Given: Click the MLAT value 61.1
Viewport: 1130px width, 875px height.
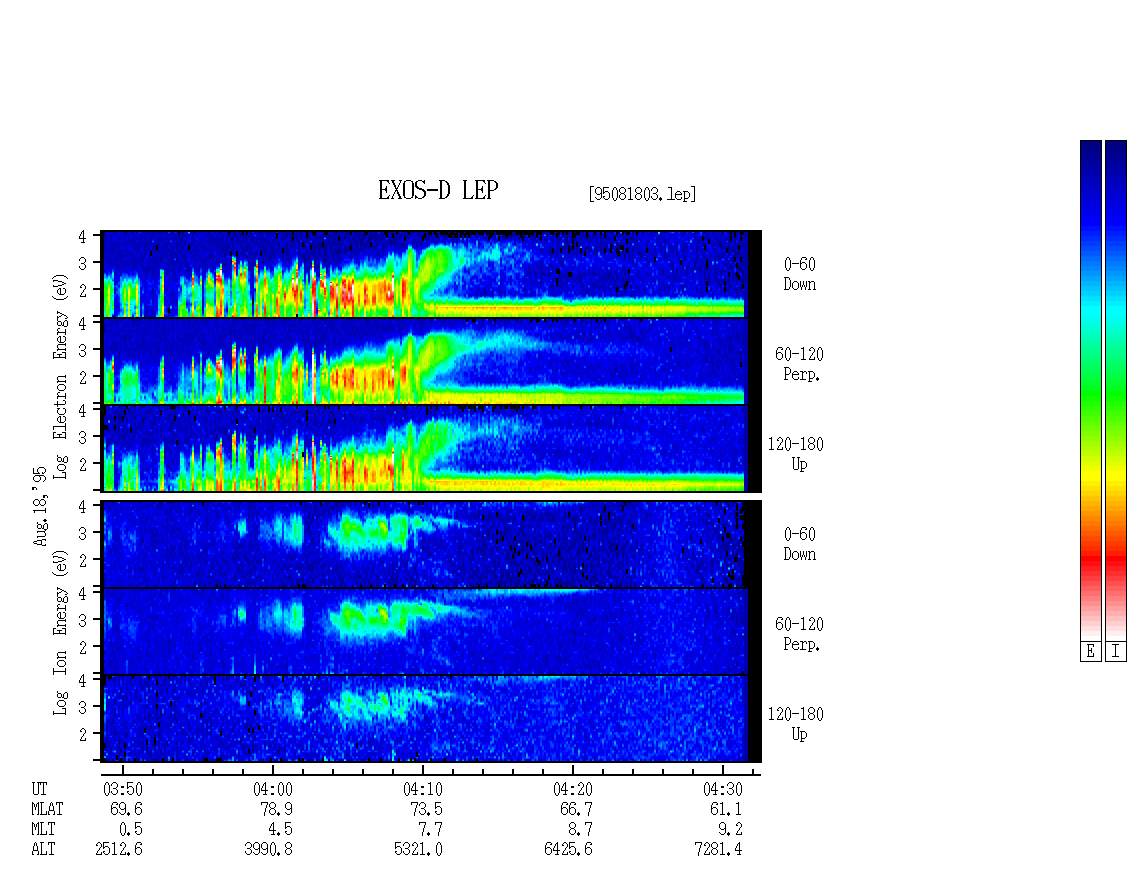Looking at the screenshot, I should tap(726, 809).
